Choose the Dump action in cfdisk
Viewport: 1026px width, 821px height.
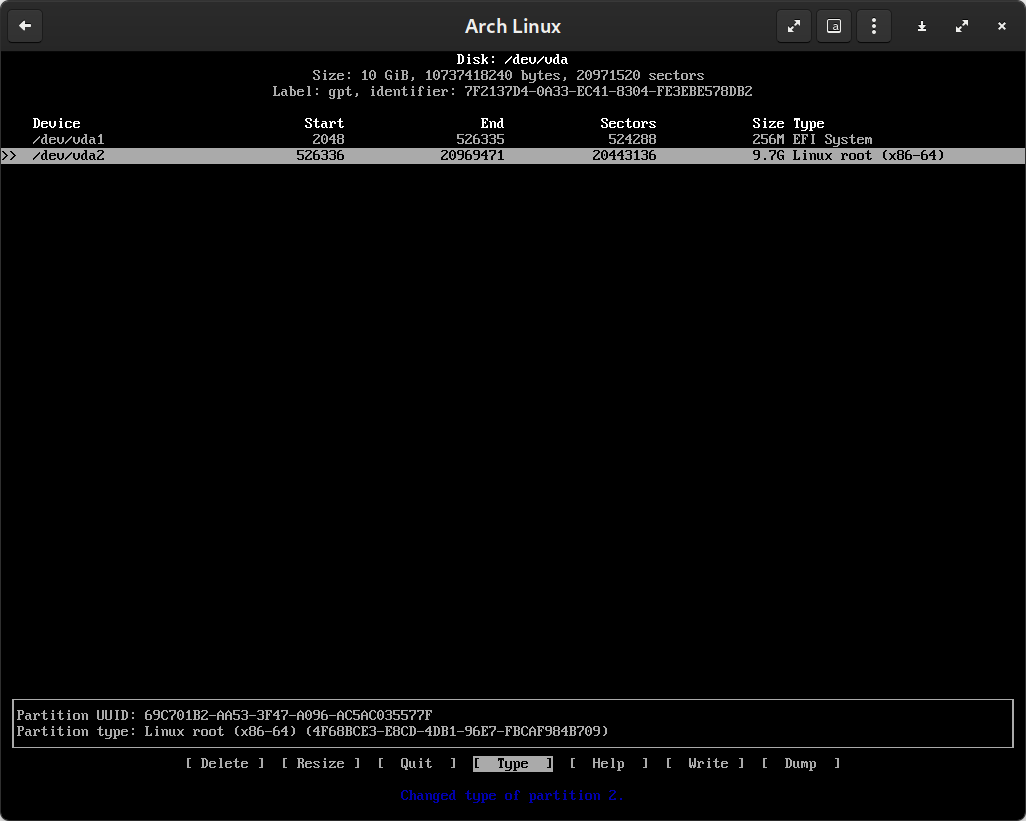pyautogui.click(x=800, y=763)
